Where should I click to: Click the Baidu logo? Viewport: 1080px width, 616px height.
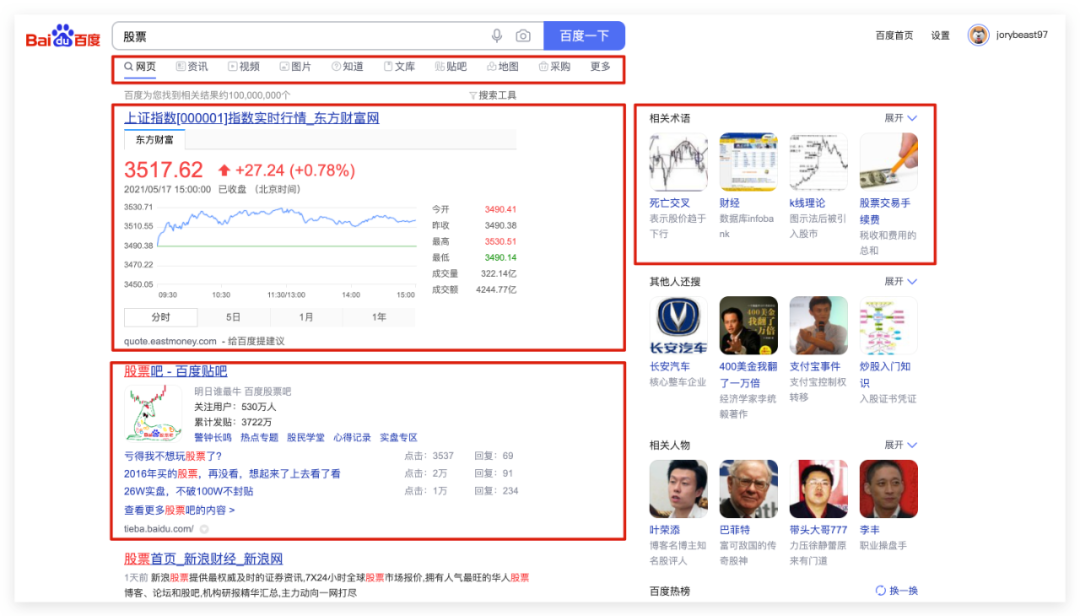point(63,37)
